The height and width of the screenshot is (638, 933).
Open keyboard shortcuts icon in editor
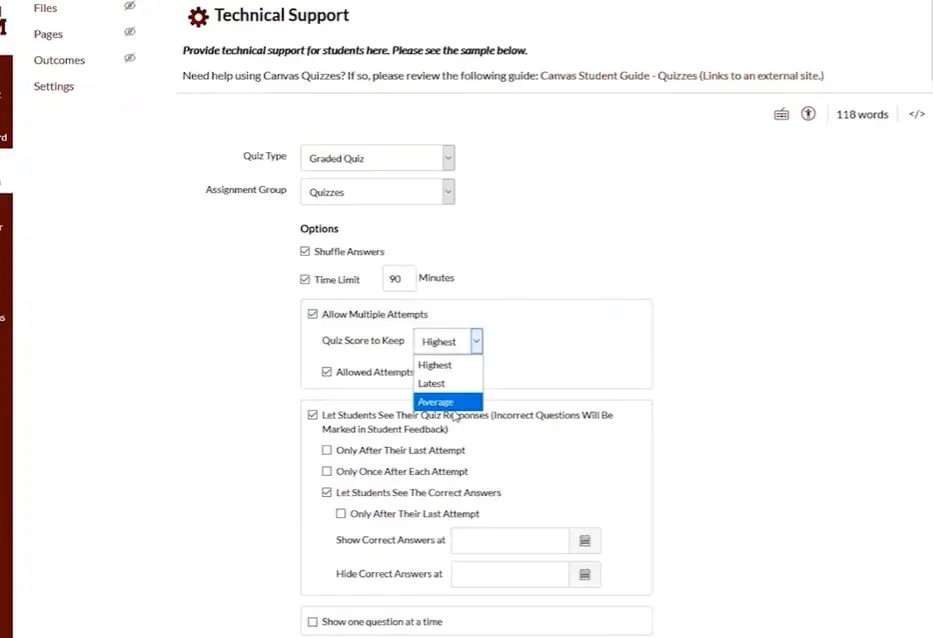pos(782,115)
